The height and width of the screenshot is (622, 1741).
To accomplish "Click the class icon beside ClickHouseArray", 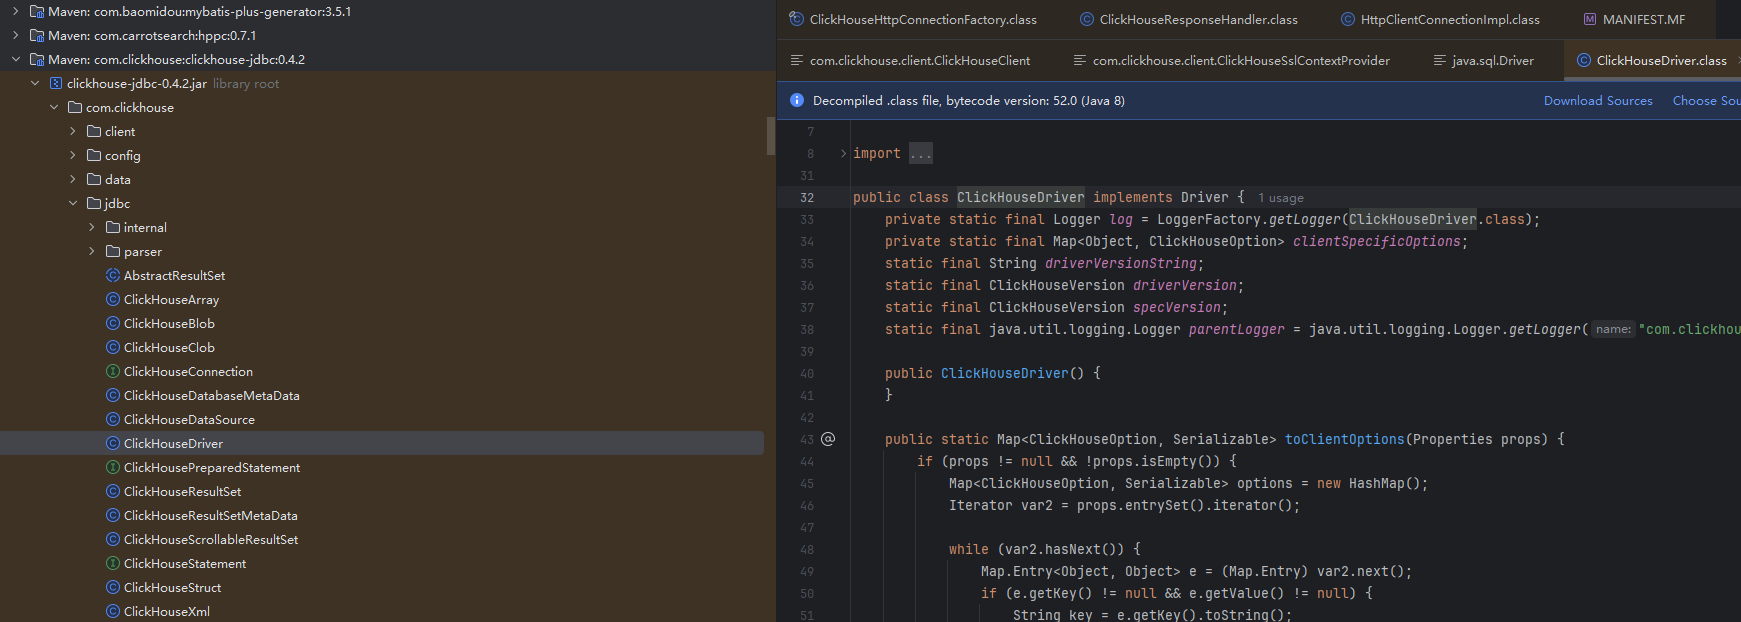I will click(113, 300).
